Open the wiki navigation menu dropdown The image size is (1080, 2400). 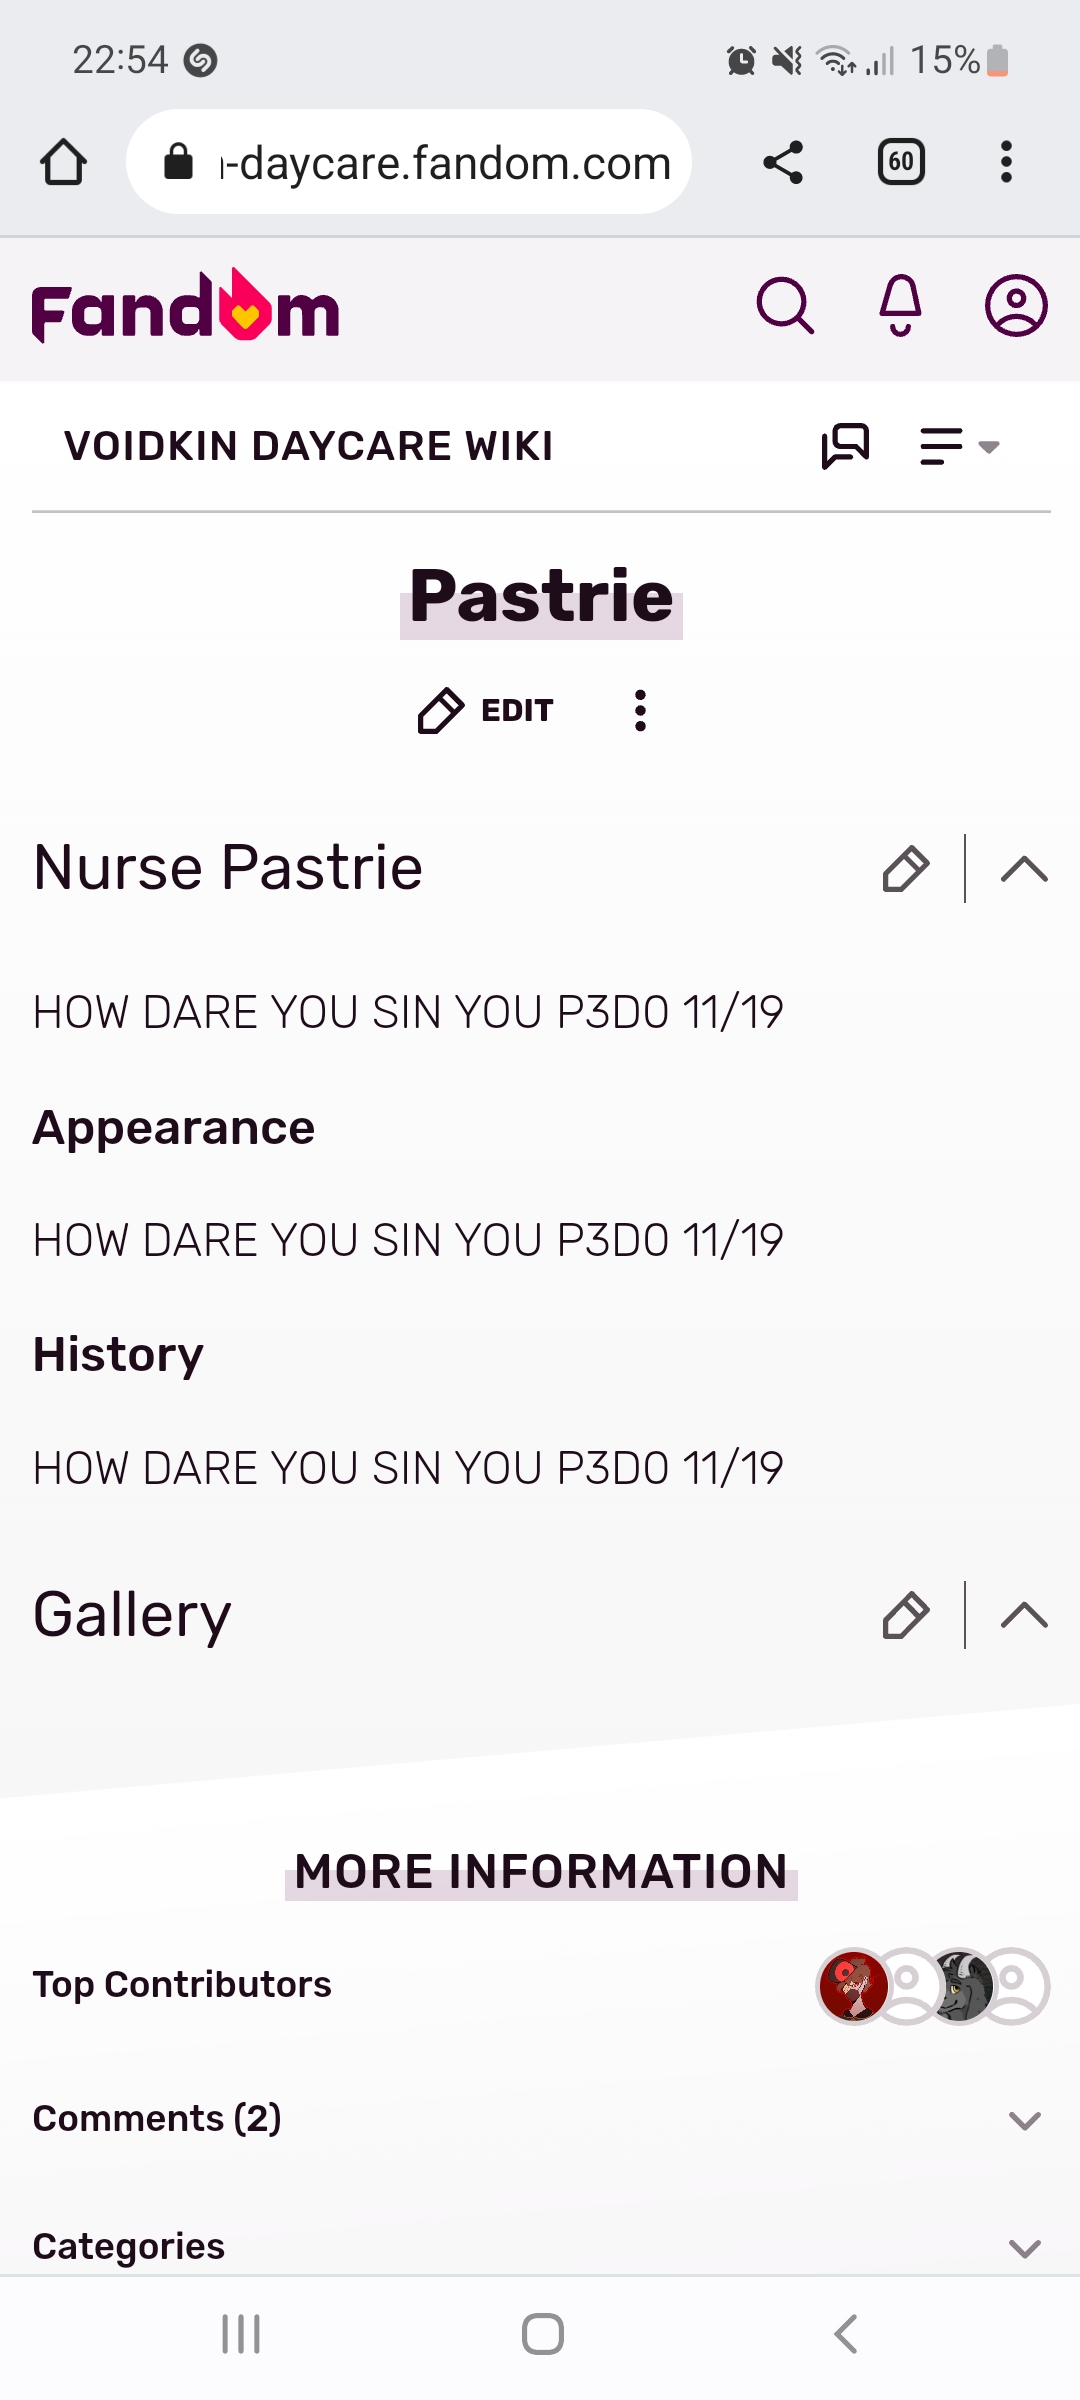[960, 446]
